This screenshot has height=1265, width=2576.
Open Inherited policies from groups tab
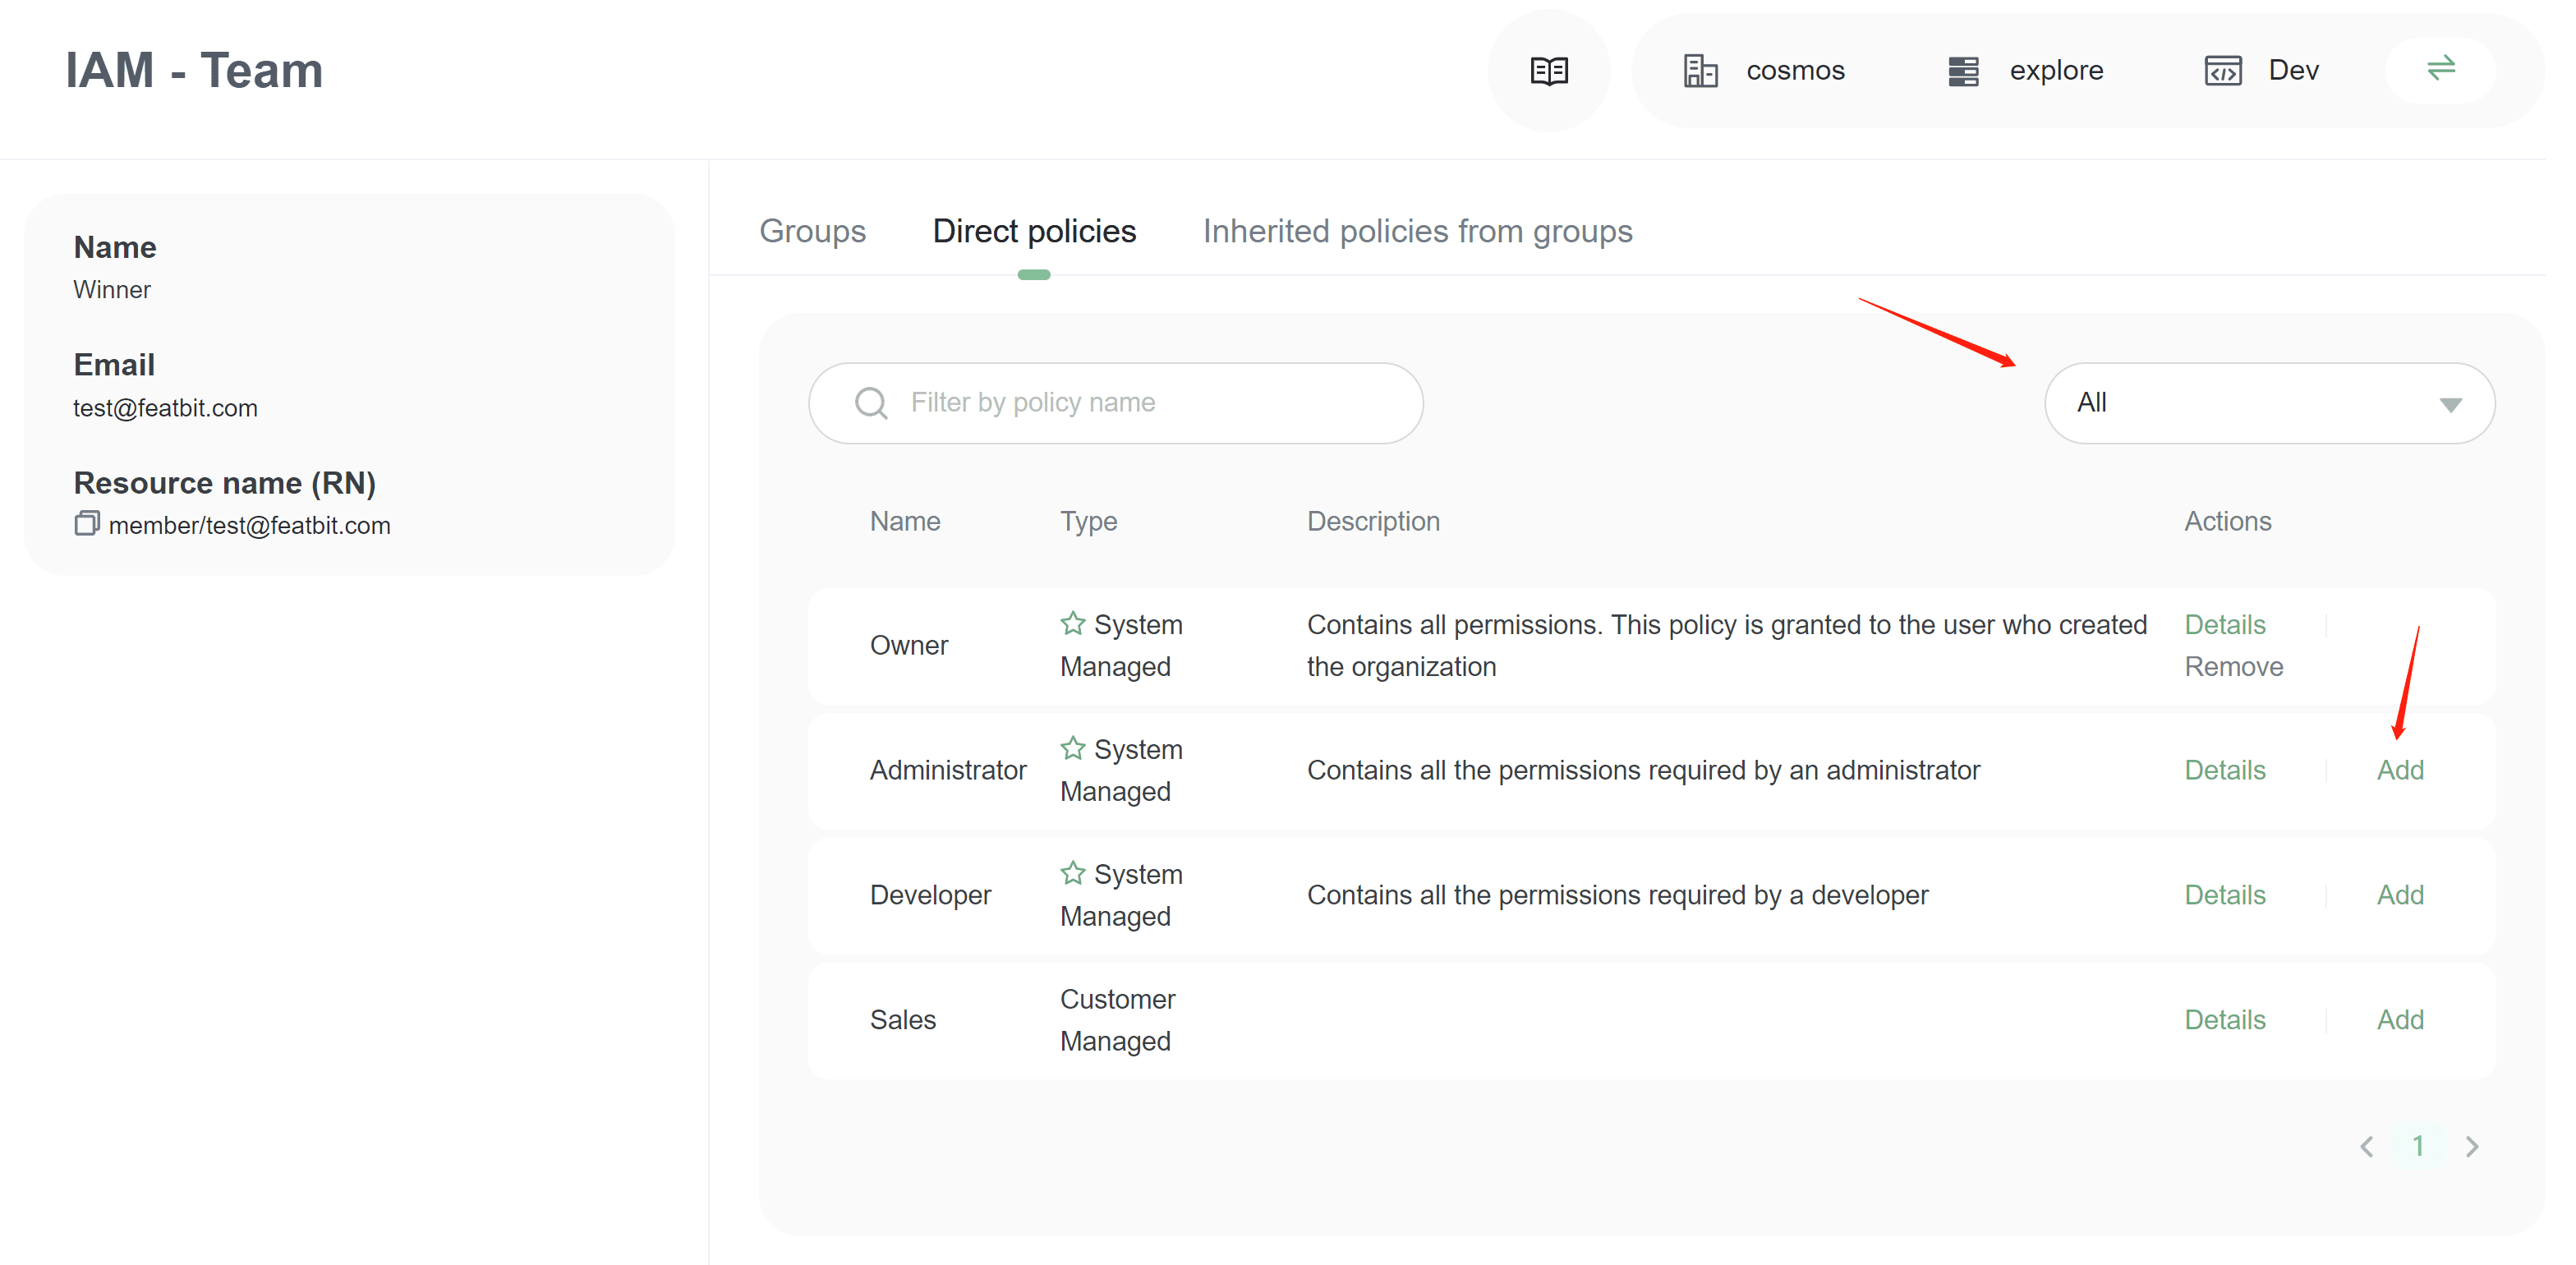[x=1416, y=231]
